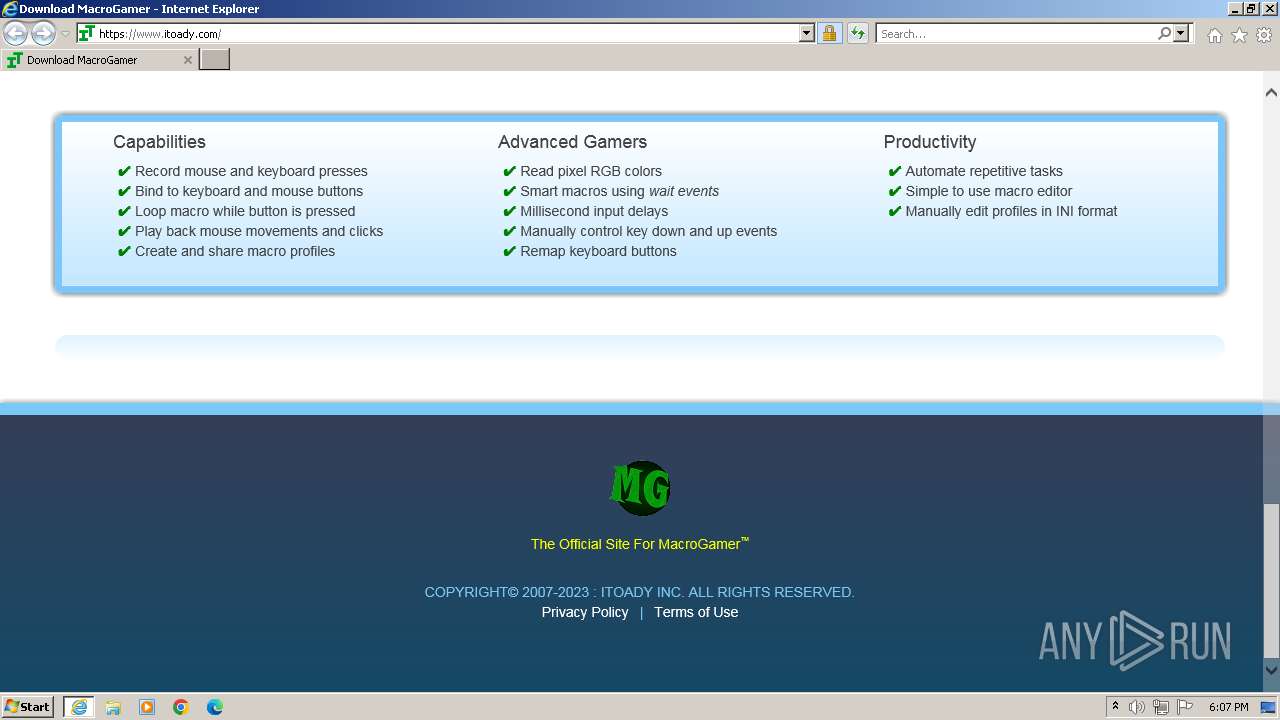The image size is (1280, 720).
Task: Click 'Simple to use macro editor'
Action: coord(989,191)
